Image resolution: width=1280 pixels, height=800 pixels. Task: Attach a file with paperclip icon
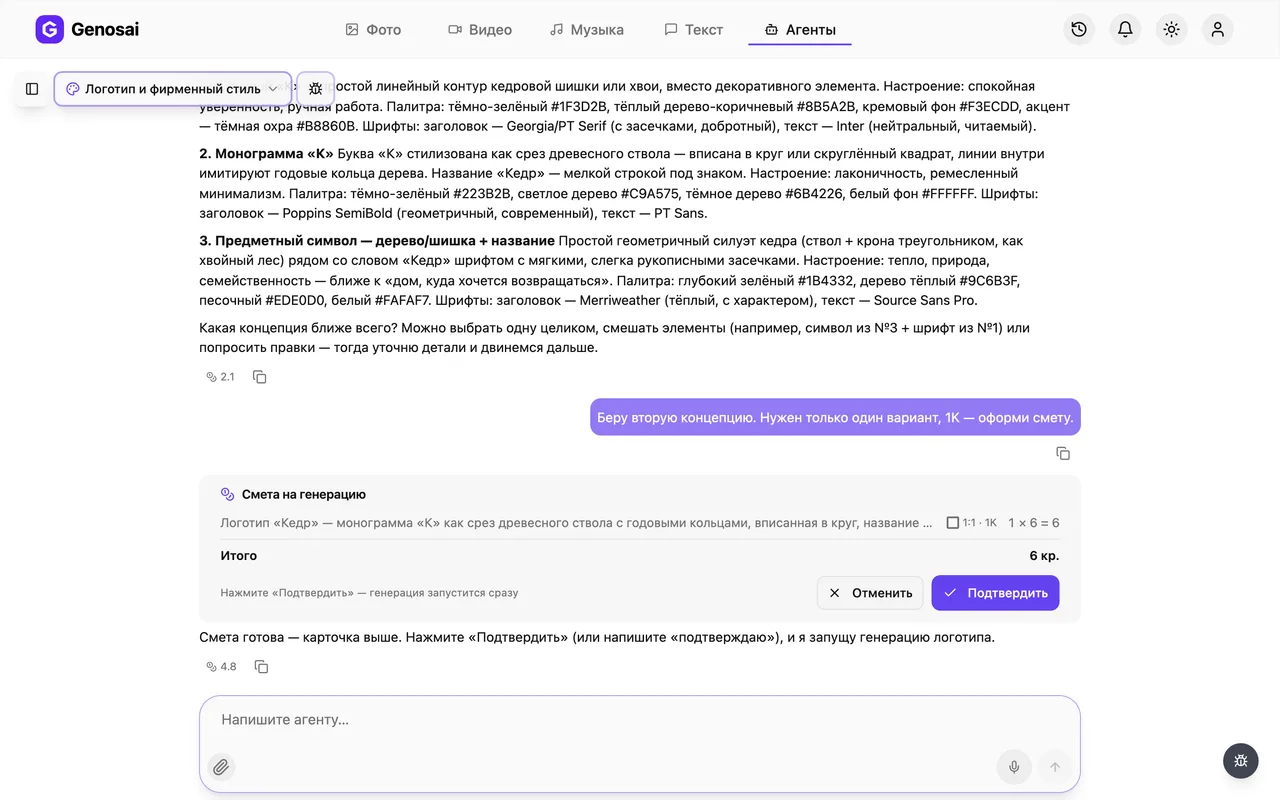[221, 767]
